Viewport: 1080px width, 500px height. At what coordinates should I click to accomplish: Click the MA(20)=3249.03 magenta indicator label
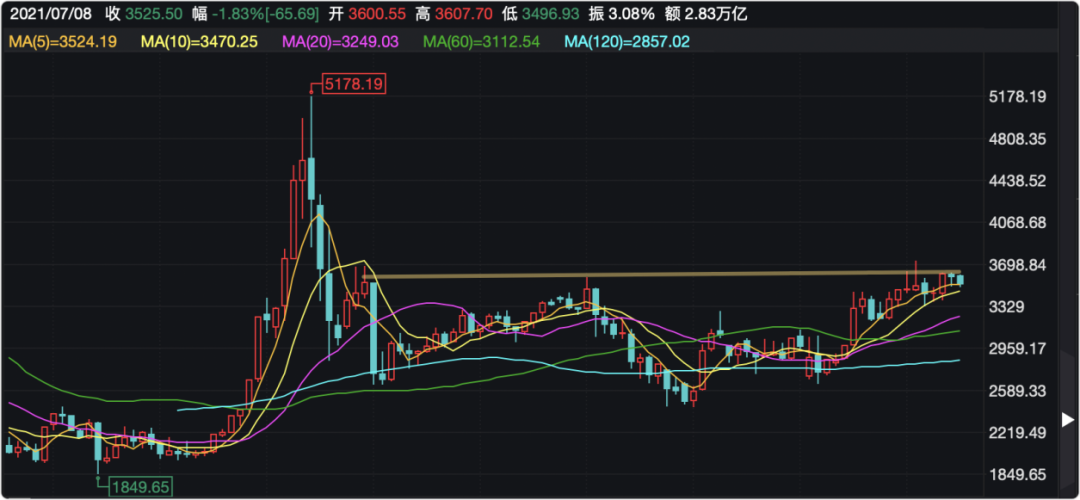click(341, 41)
